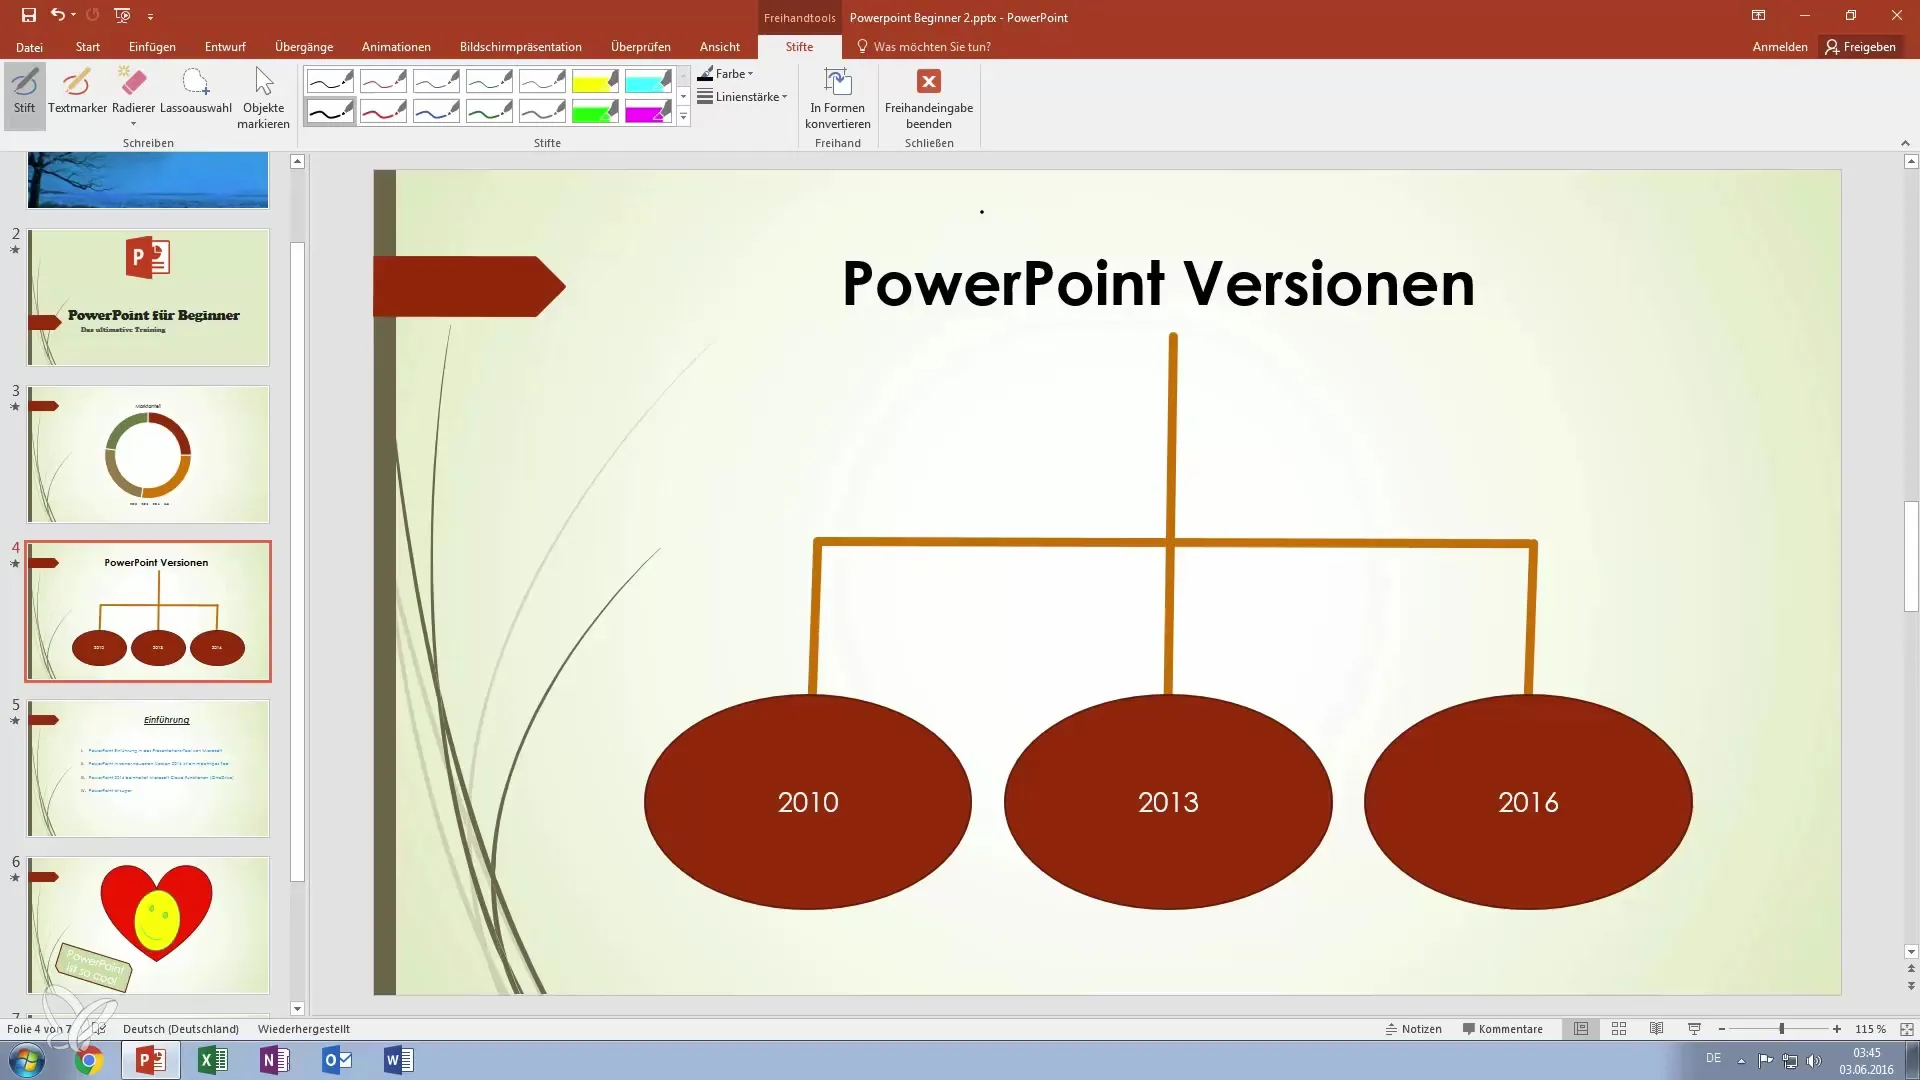Click zoom out minus button
The height and width of the screenshot is (1080, 1920).
[x=1722, y=1029]
